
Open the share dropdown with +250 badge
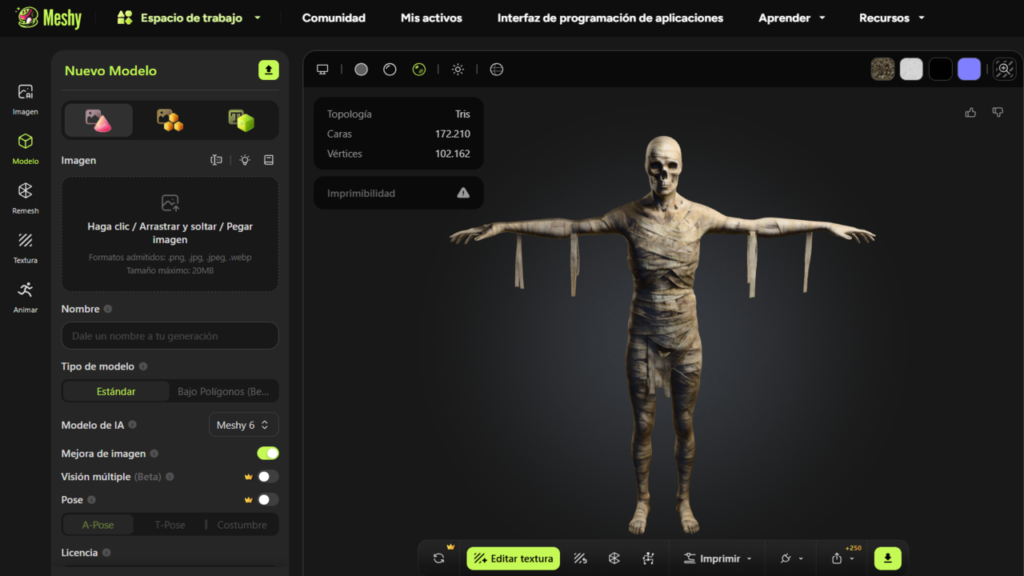[x=842, y=558]
